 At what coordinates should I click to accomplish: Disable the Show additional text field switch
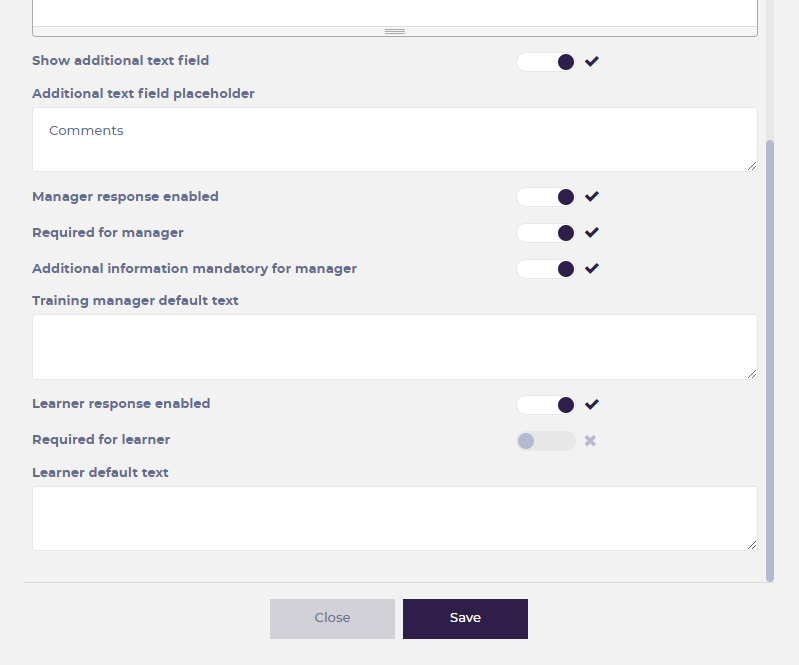[x=546, y=62]
